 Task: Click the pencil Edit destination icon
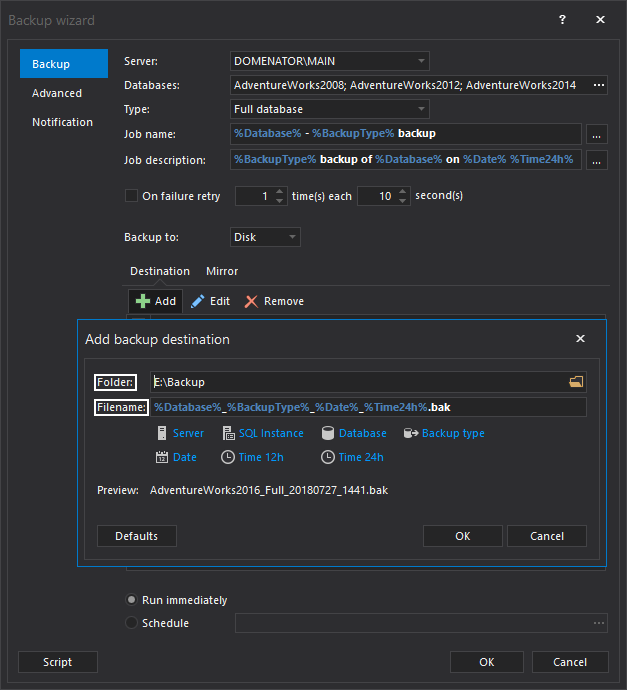click(x=198, y=301)
